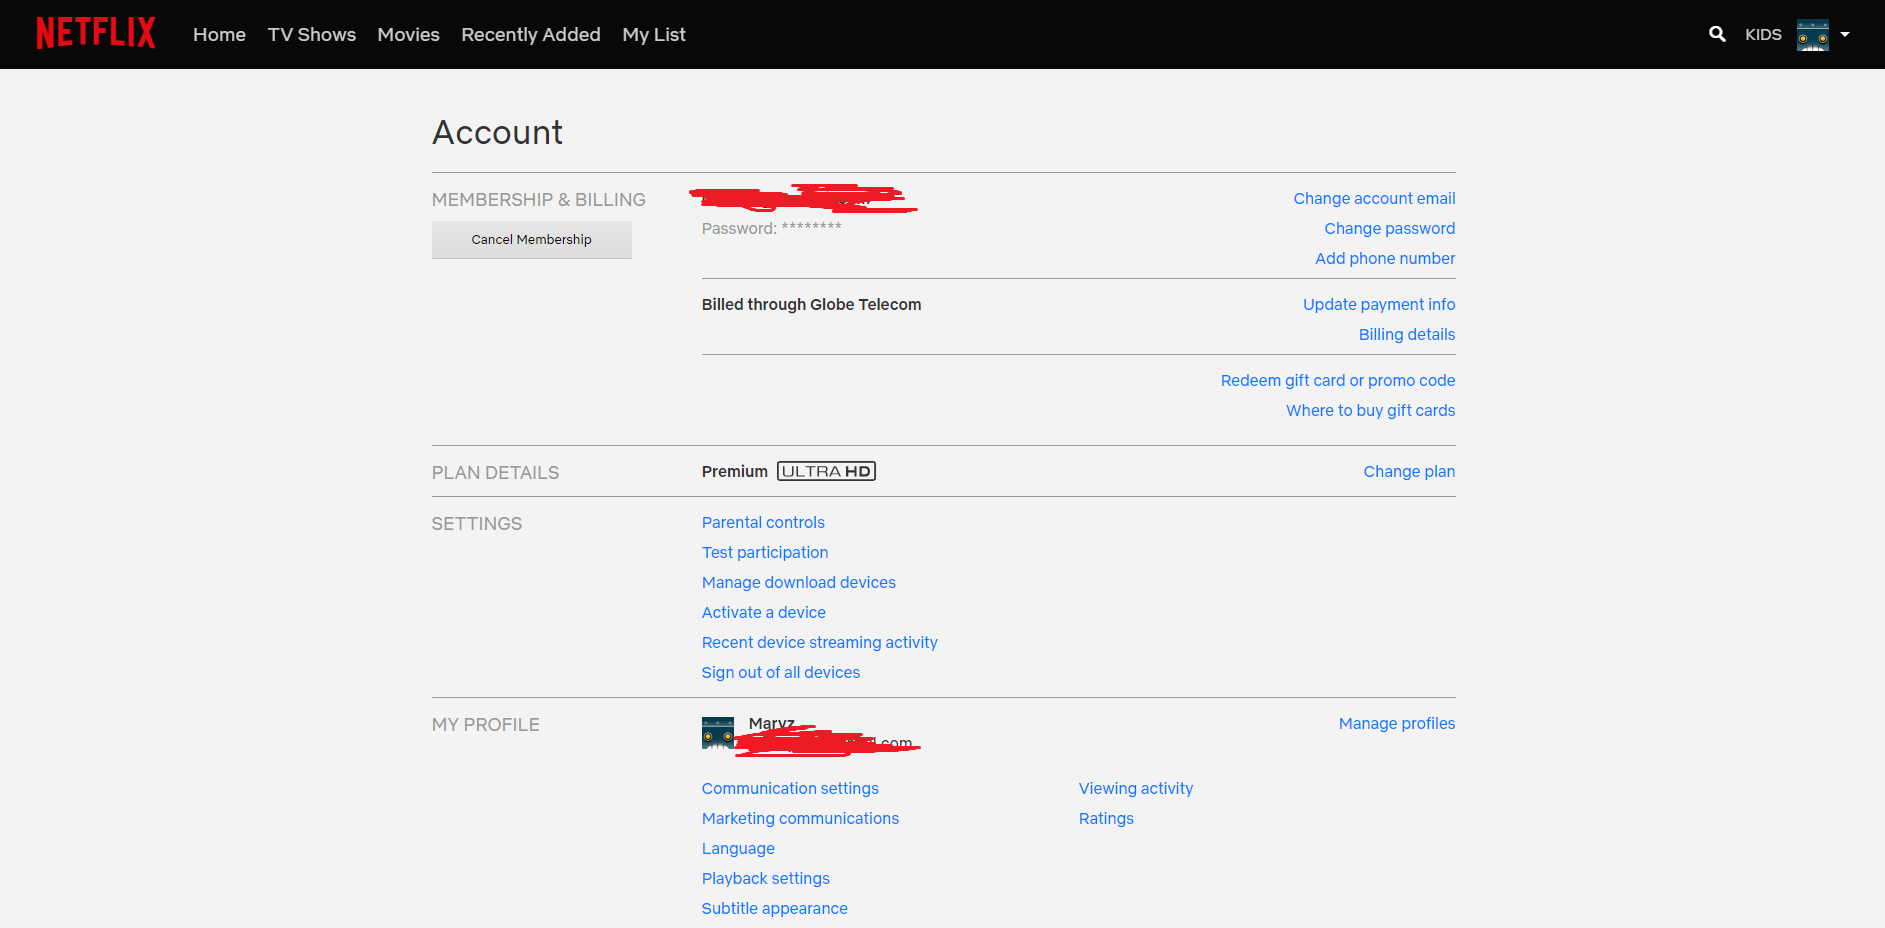Click the SETTINGS section label

[x=477, y=524]
